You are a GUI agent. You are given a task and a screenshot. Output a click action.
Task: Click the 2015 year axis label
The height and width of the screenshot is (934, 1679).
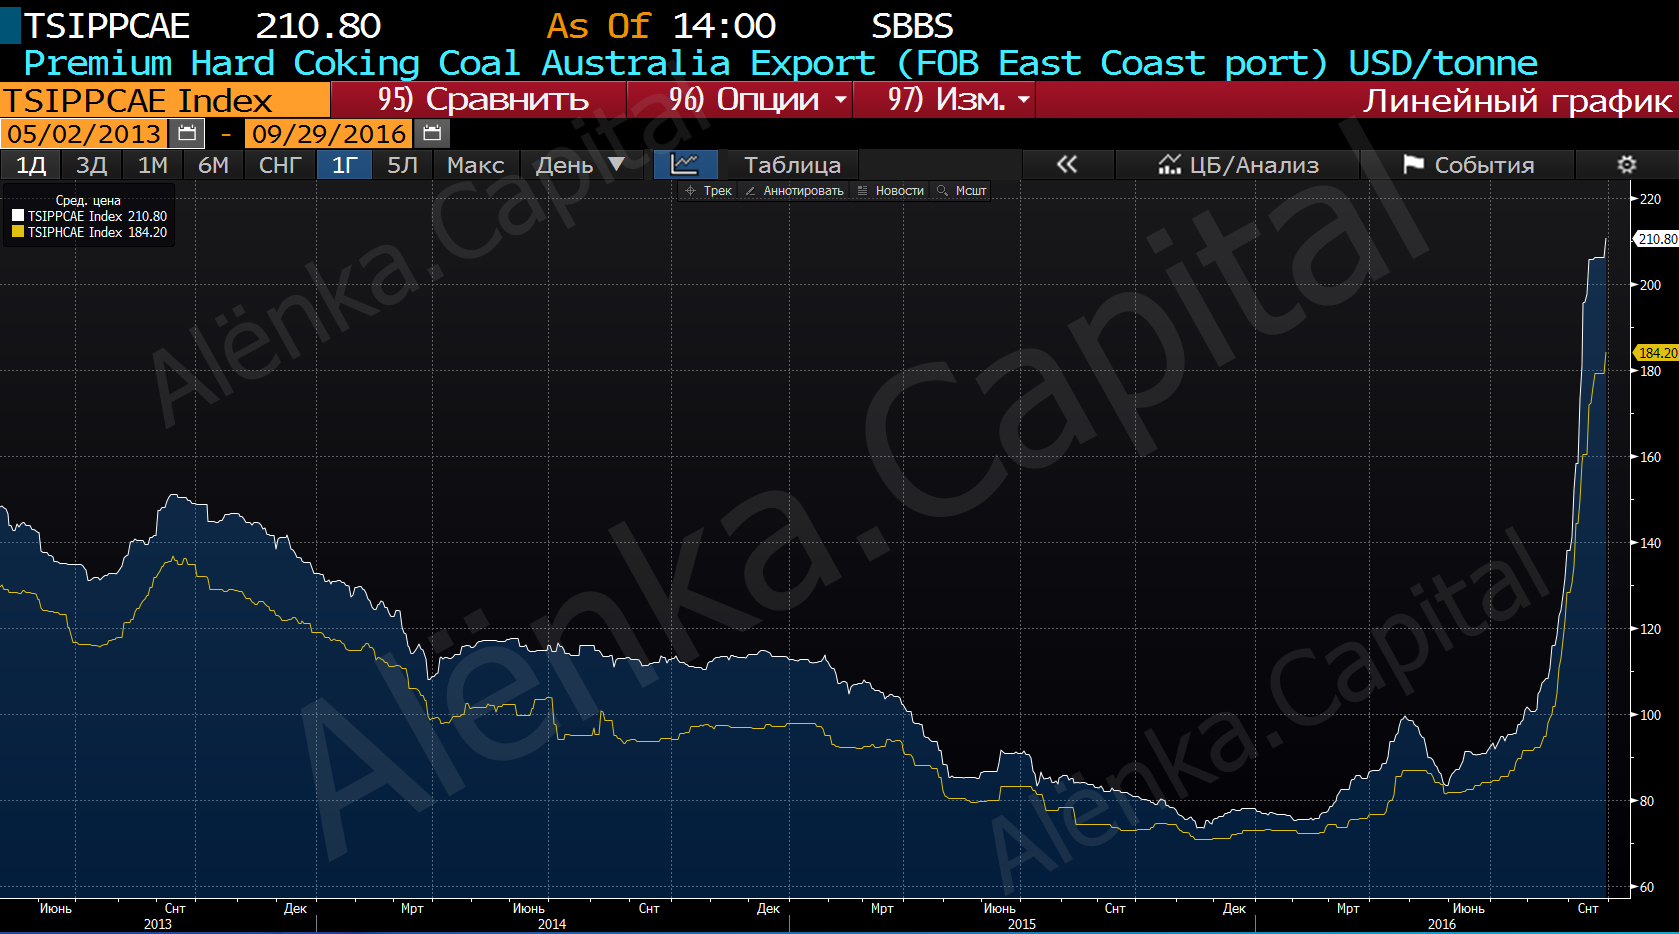coord(1022,924)
